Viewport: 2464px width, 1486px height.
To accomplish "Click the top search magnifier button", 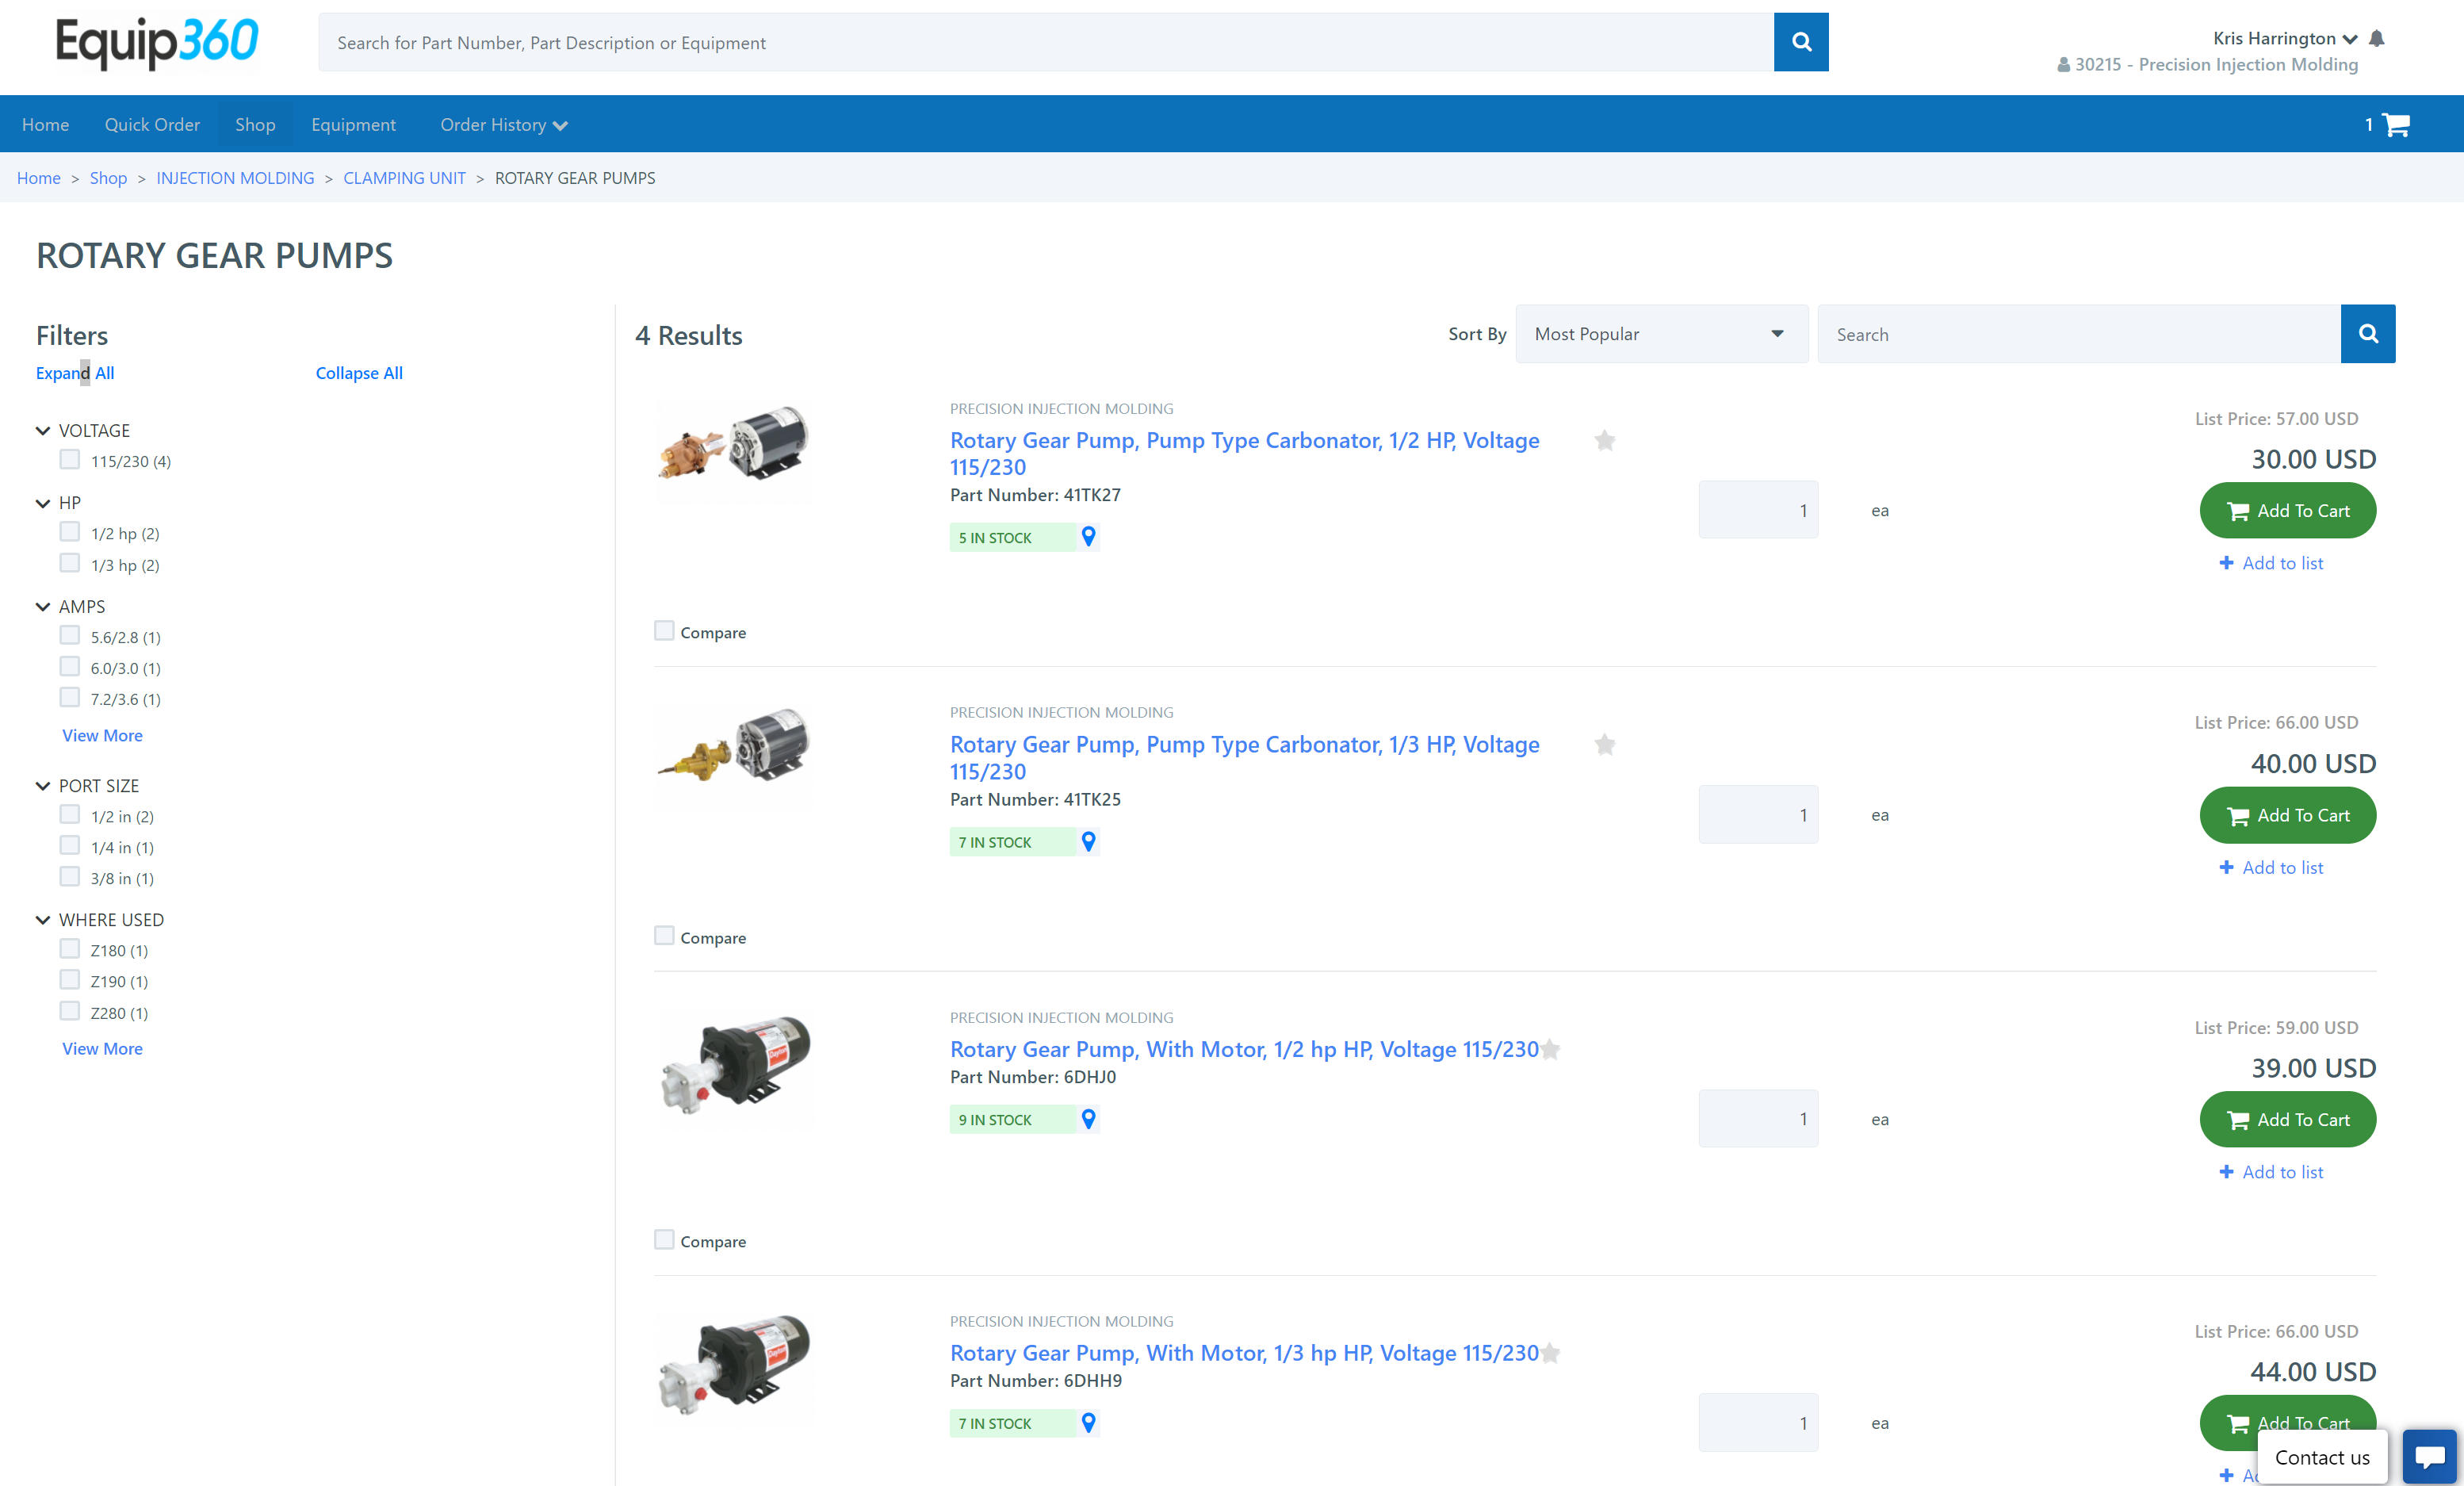I will coord(1800,42).
